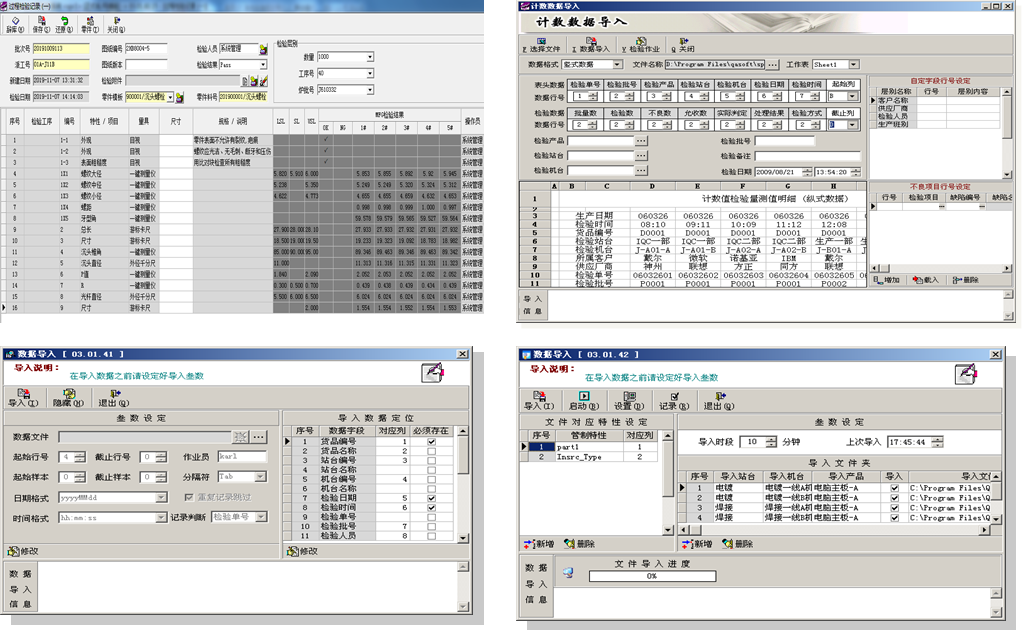Click 删除 under the 导入文件夹 table

click(x=737, y=544)
